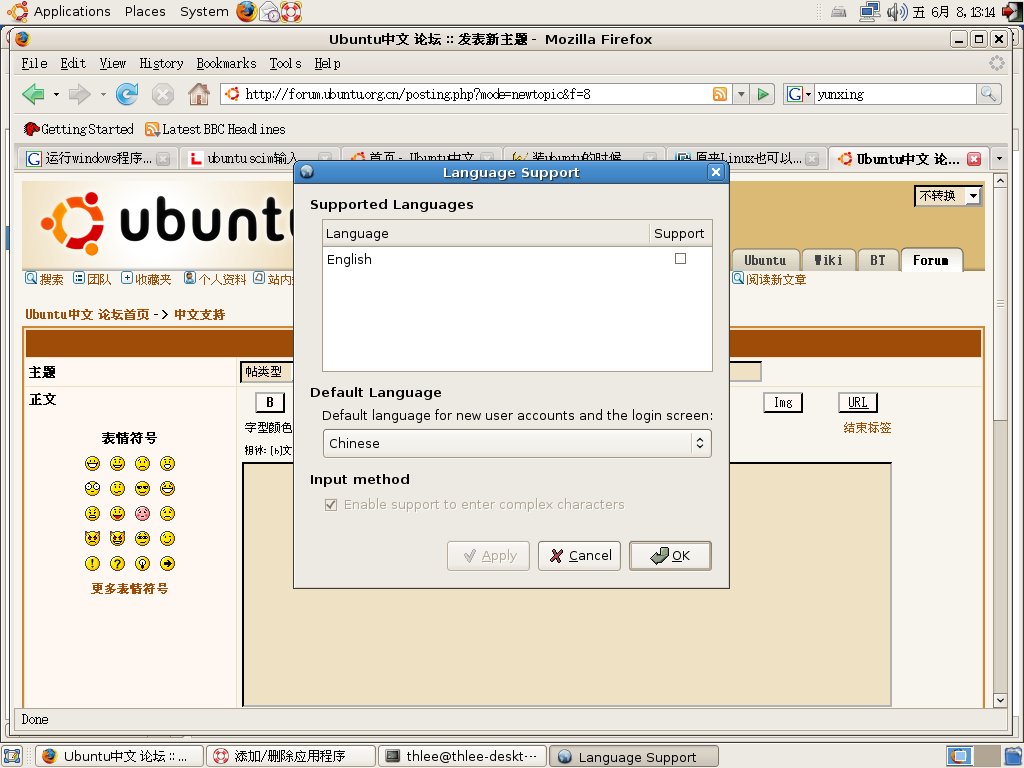Screen dimensions: 1024x768
Task: Click OK in Language Support dialog
Action: (x=670, y=556)
